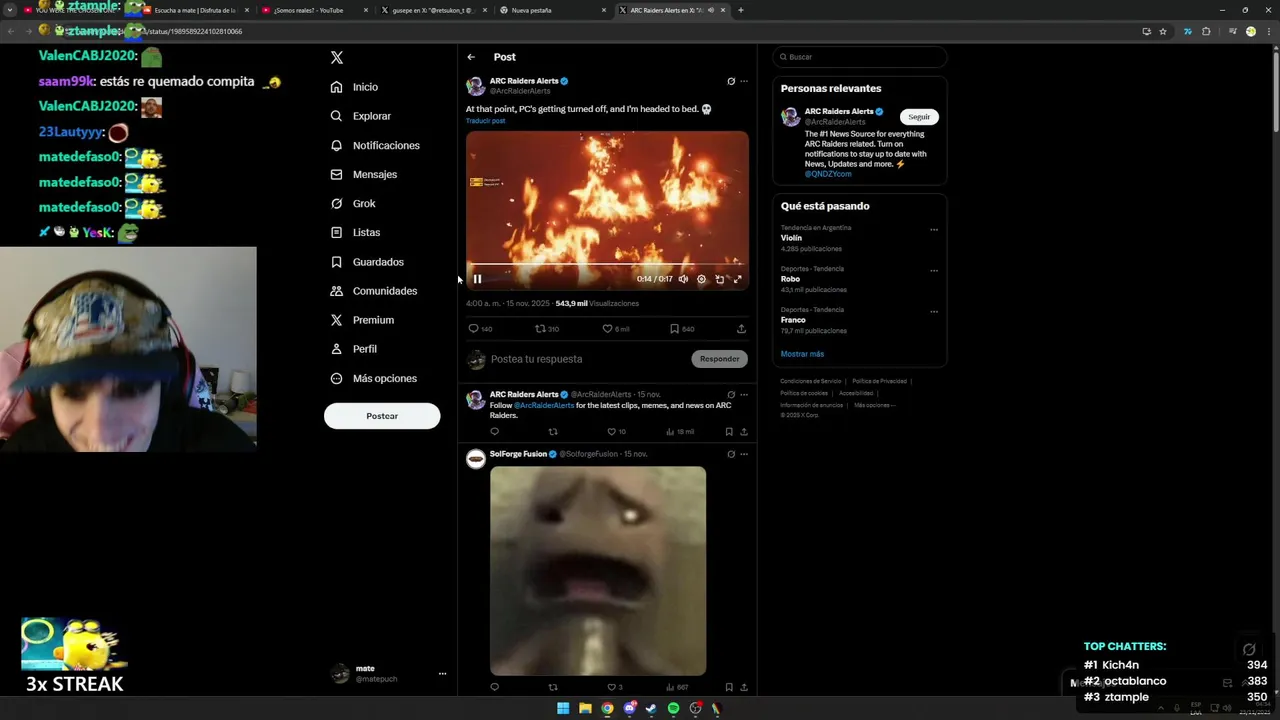Image resolution: width=1280 pixels, height=720 pixels.
Task: Open Comunidades page
Action: tap(374, 291)
